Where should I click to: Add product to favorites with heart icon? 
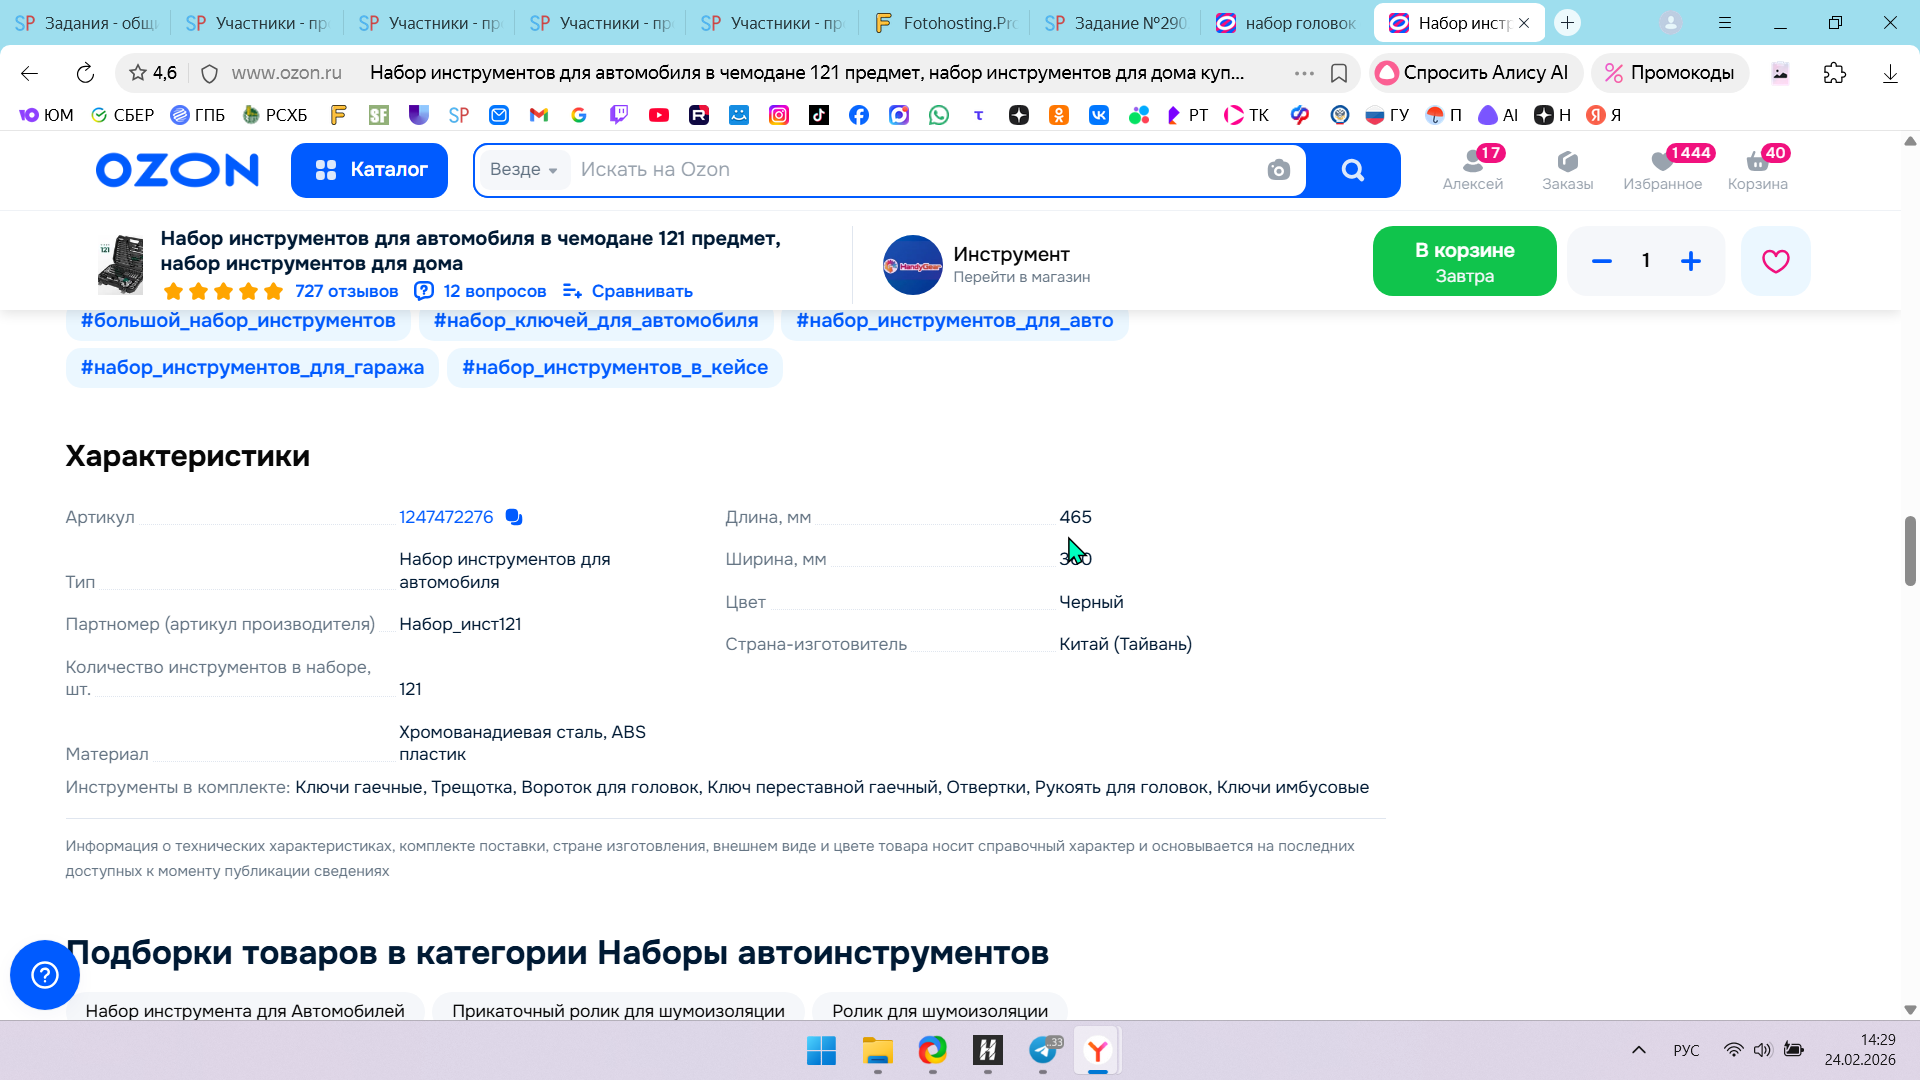point(1775,261)
